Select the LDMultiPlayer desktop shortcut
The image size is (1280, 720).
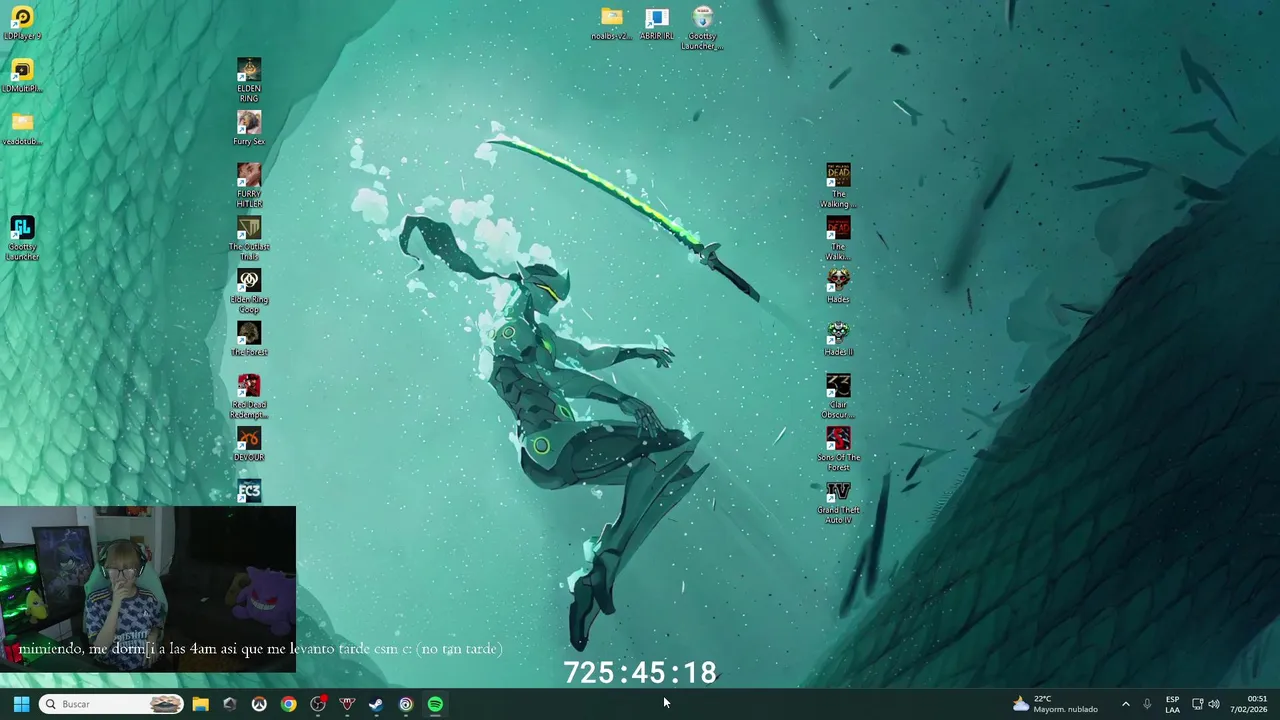coord(22,76)
